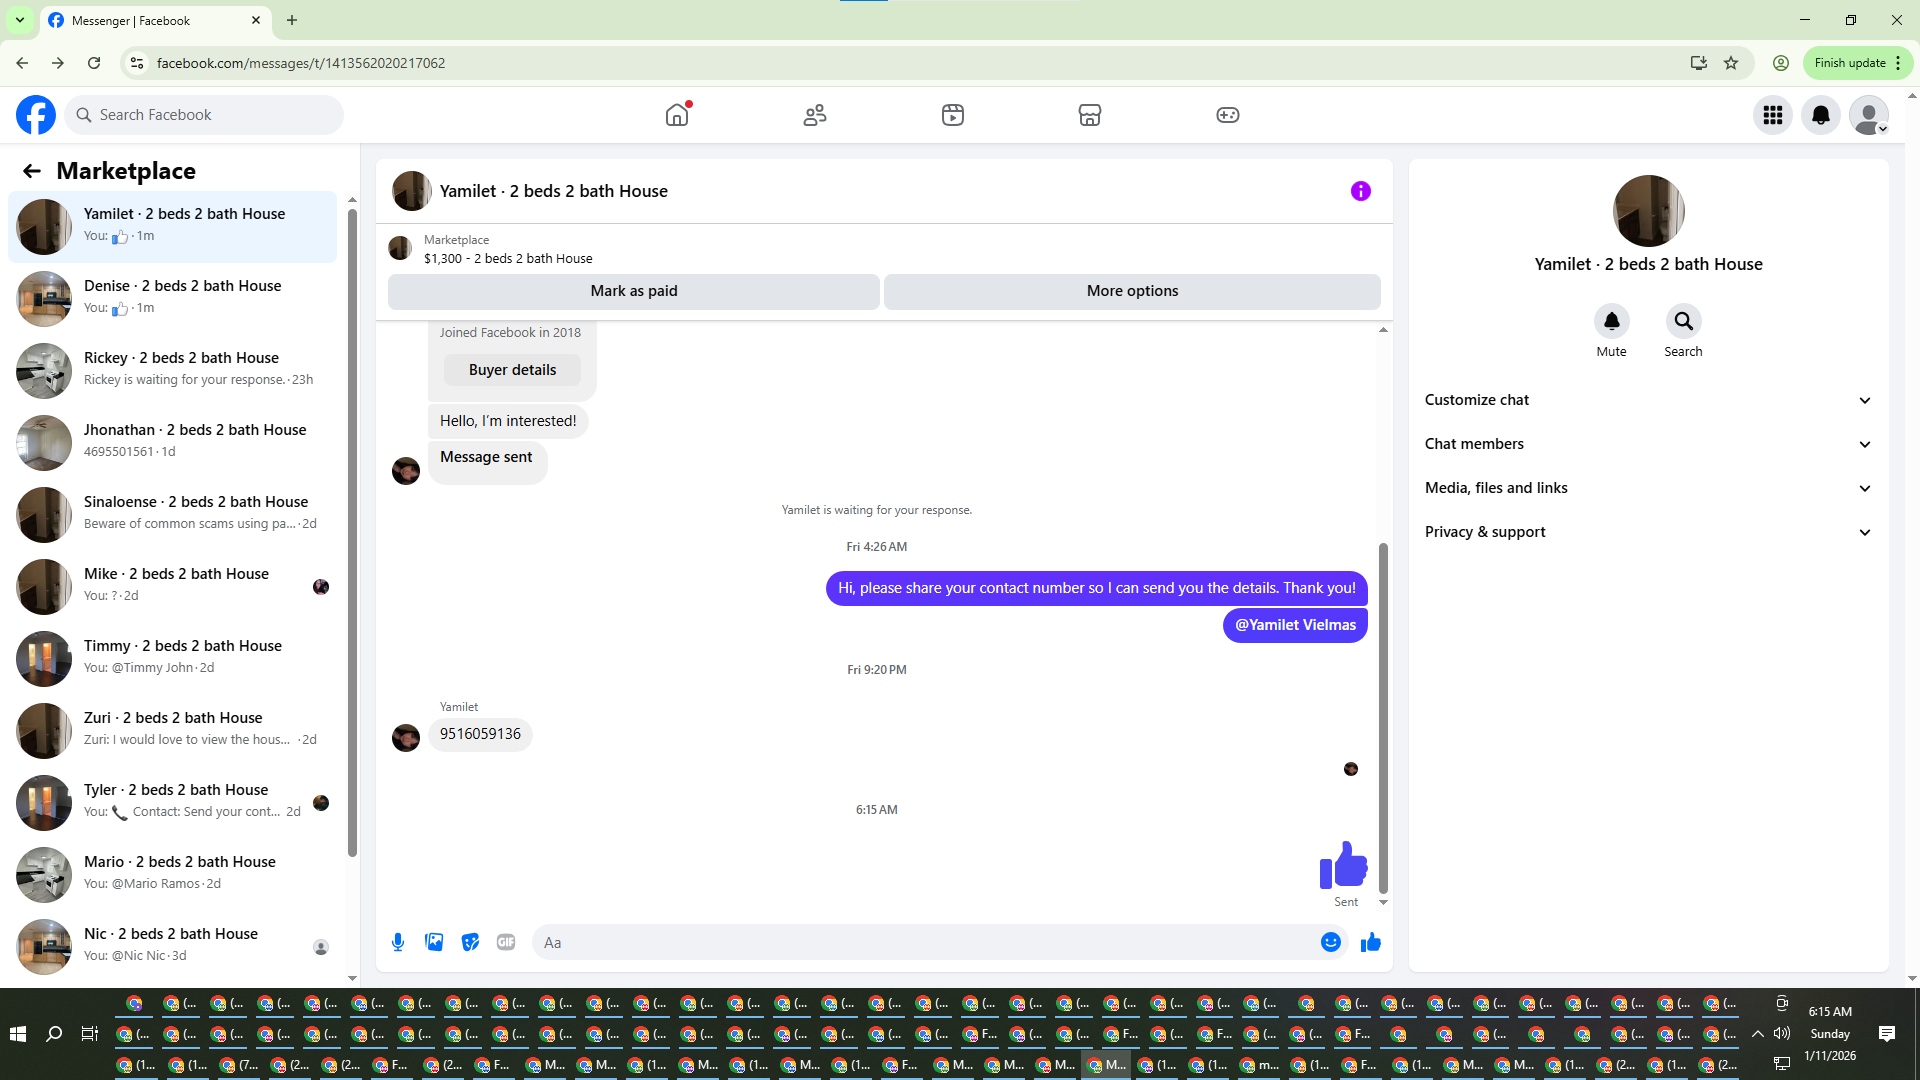Open Chrome site information icon
This screenshot has width=1920, height=1080.
(x=137, y=63)
